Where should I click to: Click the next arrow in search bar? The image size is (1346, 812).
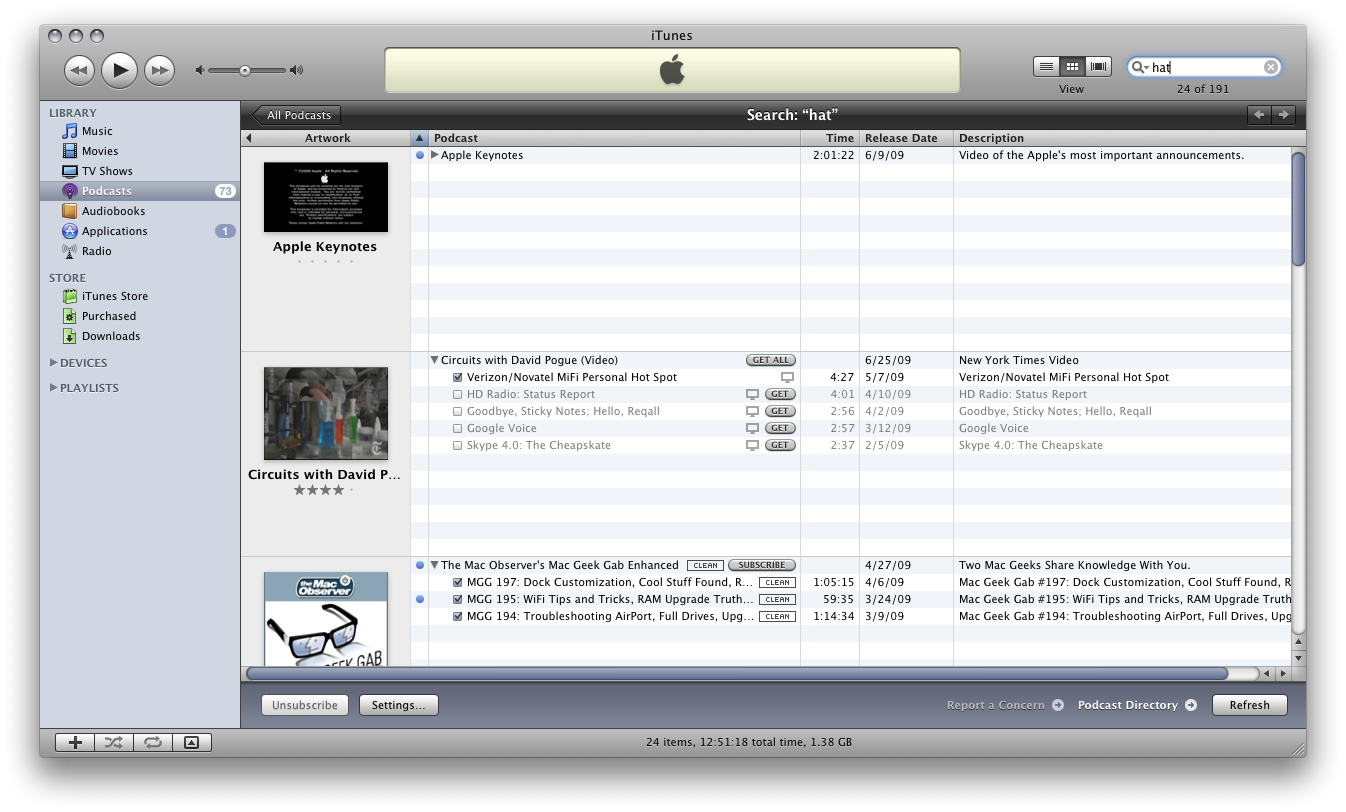click(1283, 115)
